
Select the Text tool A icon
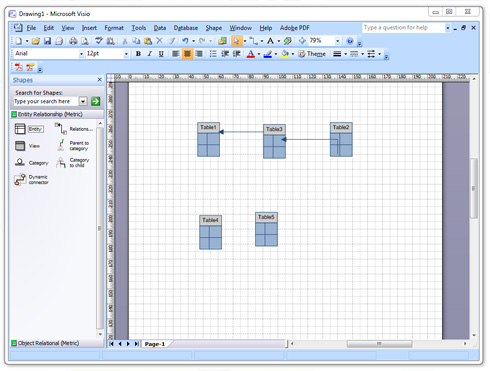pyautogui.click(x=271, y=41)
